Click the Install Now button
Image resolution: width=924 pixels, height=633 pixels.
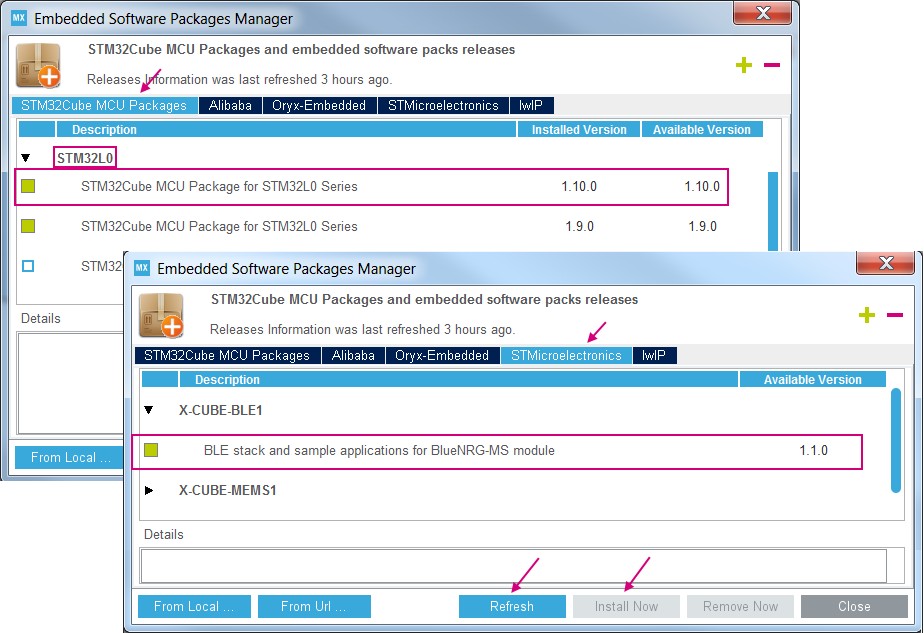coord(626,606)
